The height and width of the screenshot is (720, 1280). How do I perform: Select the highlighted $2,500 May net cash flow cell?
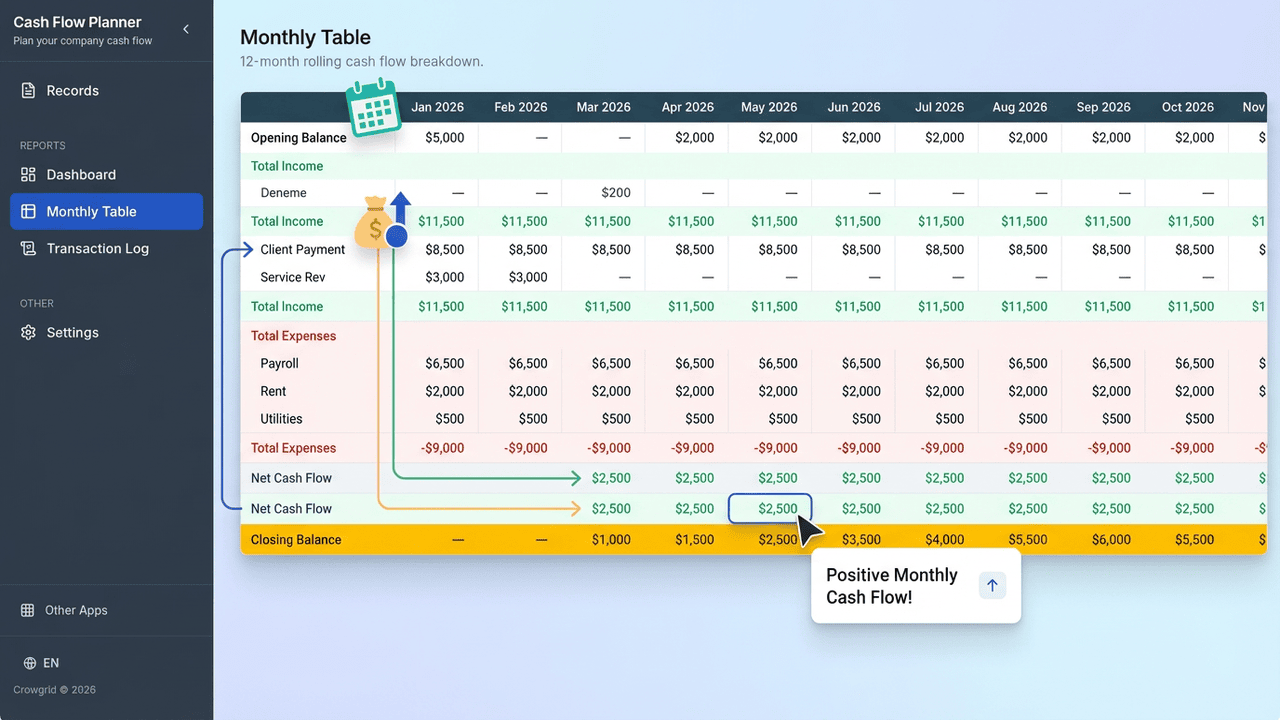[x=770, y=509]
